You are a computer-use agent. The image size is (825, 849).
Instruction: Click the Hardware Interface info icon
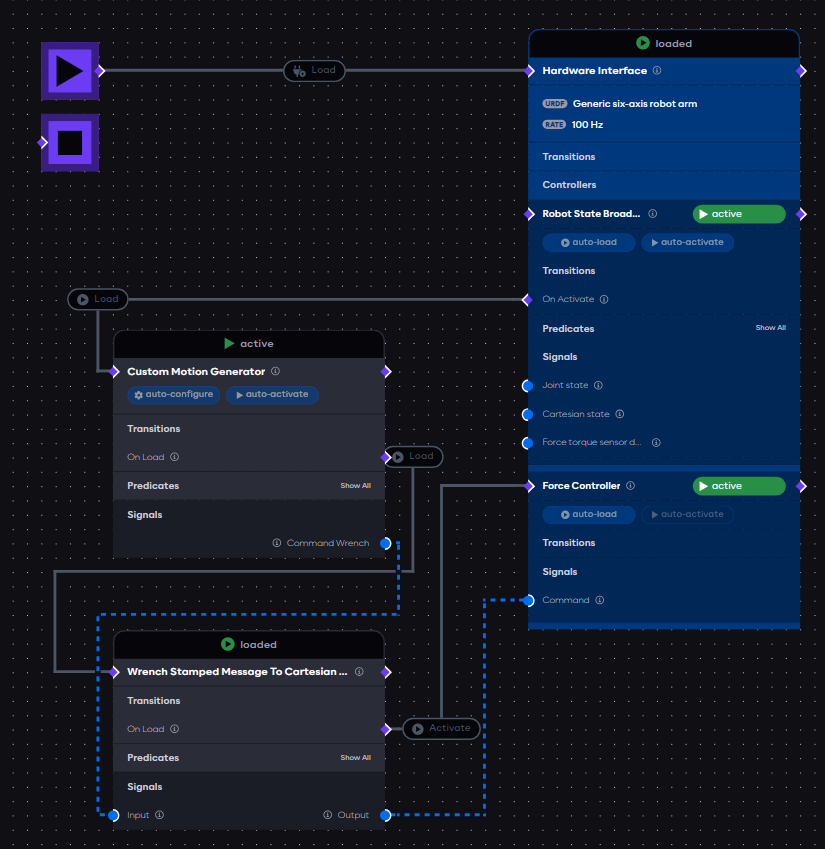[657, 71]
